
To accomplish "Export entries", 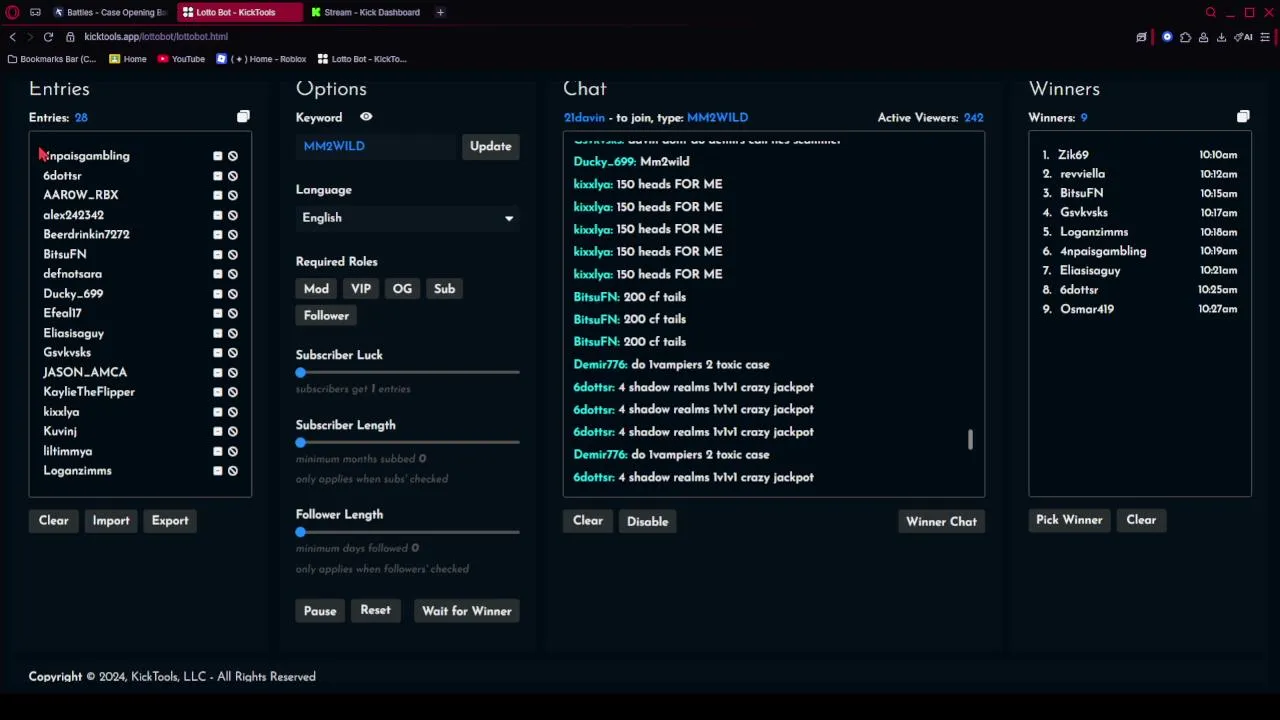I will 170,521.
